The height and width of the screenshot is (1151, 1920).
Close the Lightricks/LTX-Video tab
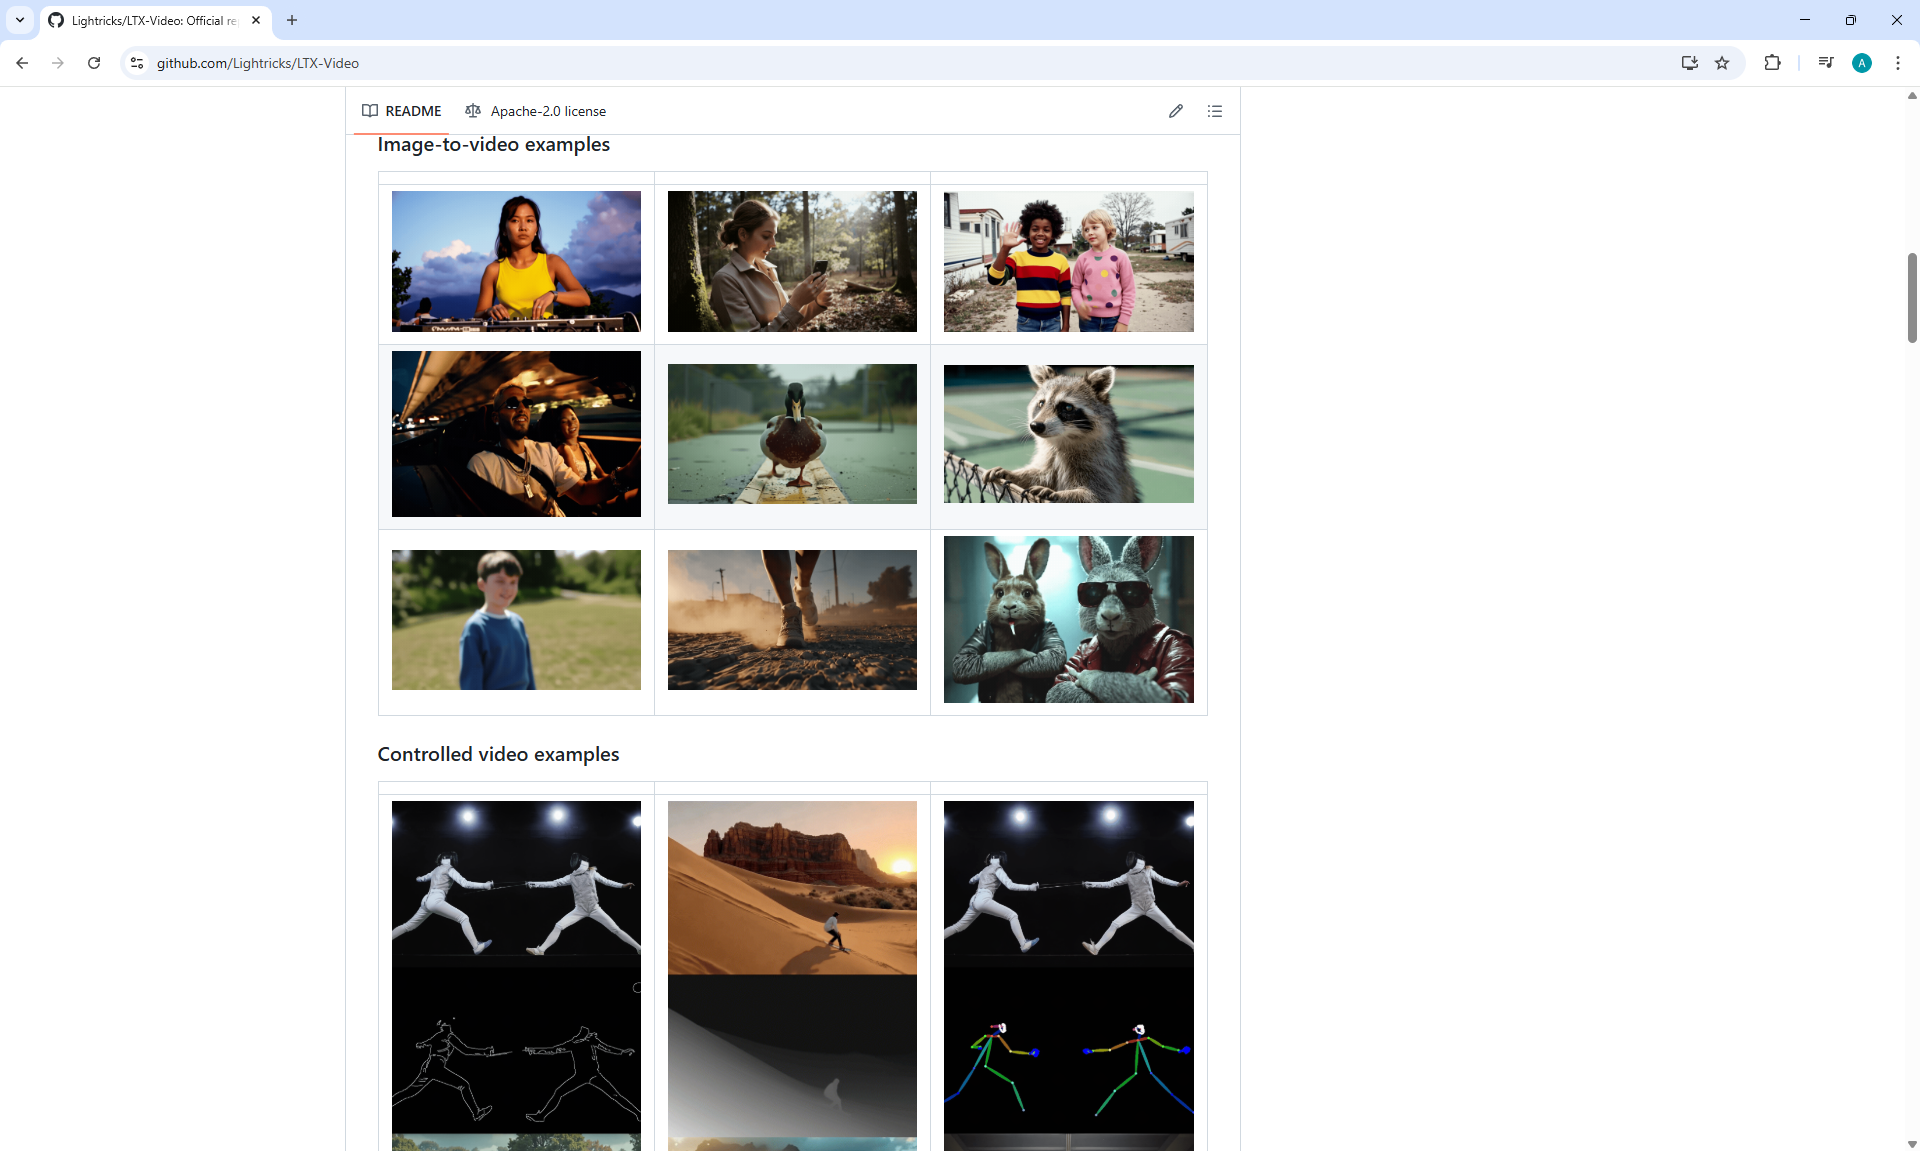[256, 20]
